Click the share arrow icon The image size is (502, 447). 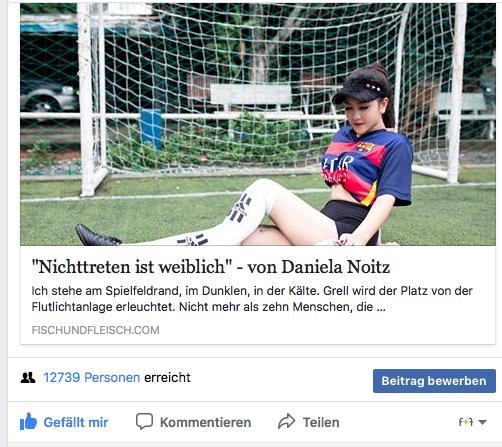click(287, 421)
